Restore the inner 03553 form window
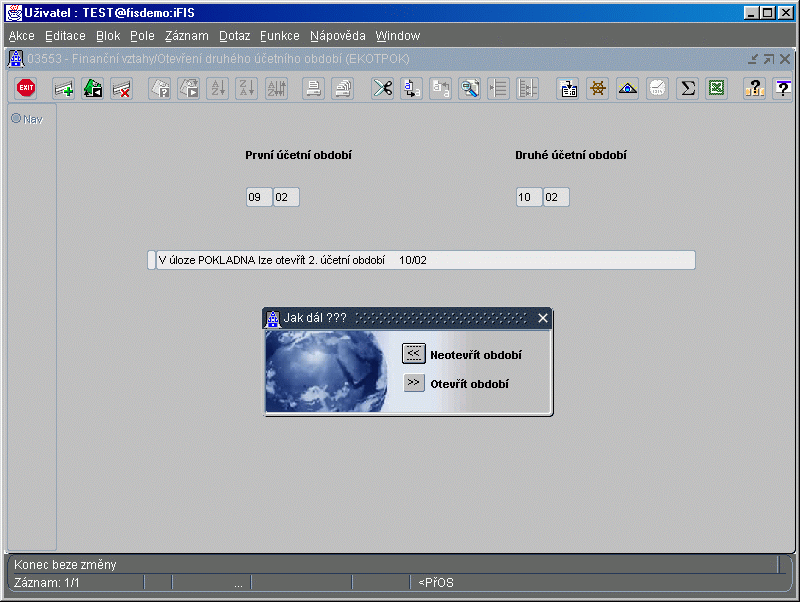 [x=769, y=59]
